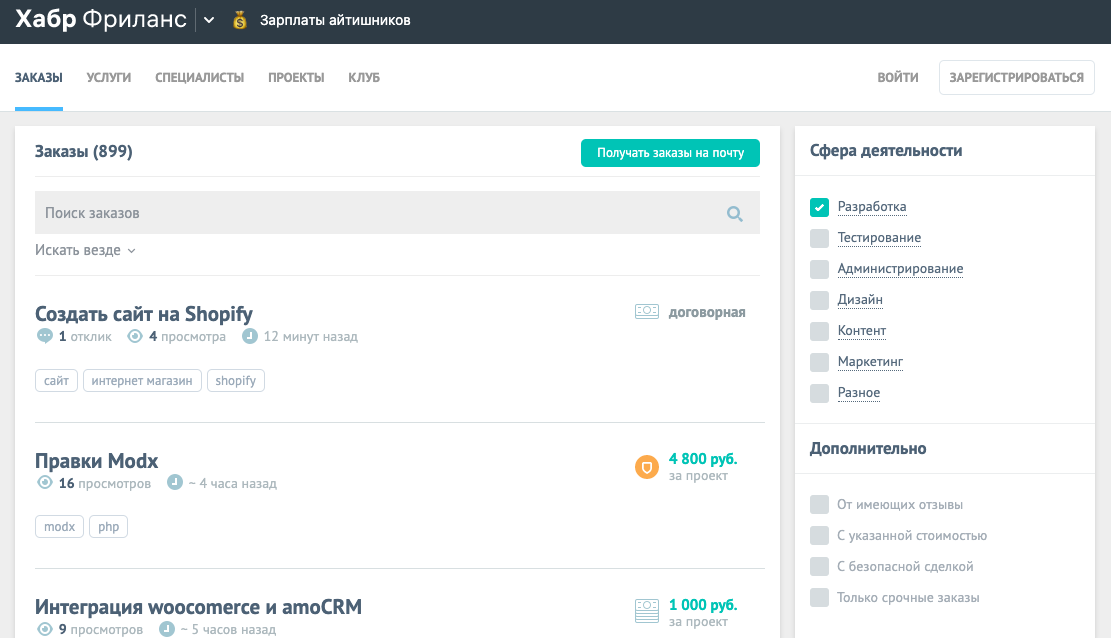
Task: Expand Разное category link
Action: tap(859, 393)
